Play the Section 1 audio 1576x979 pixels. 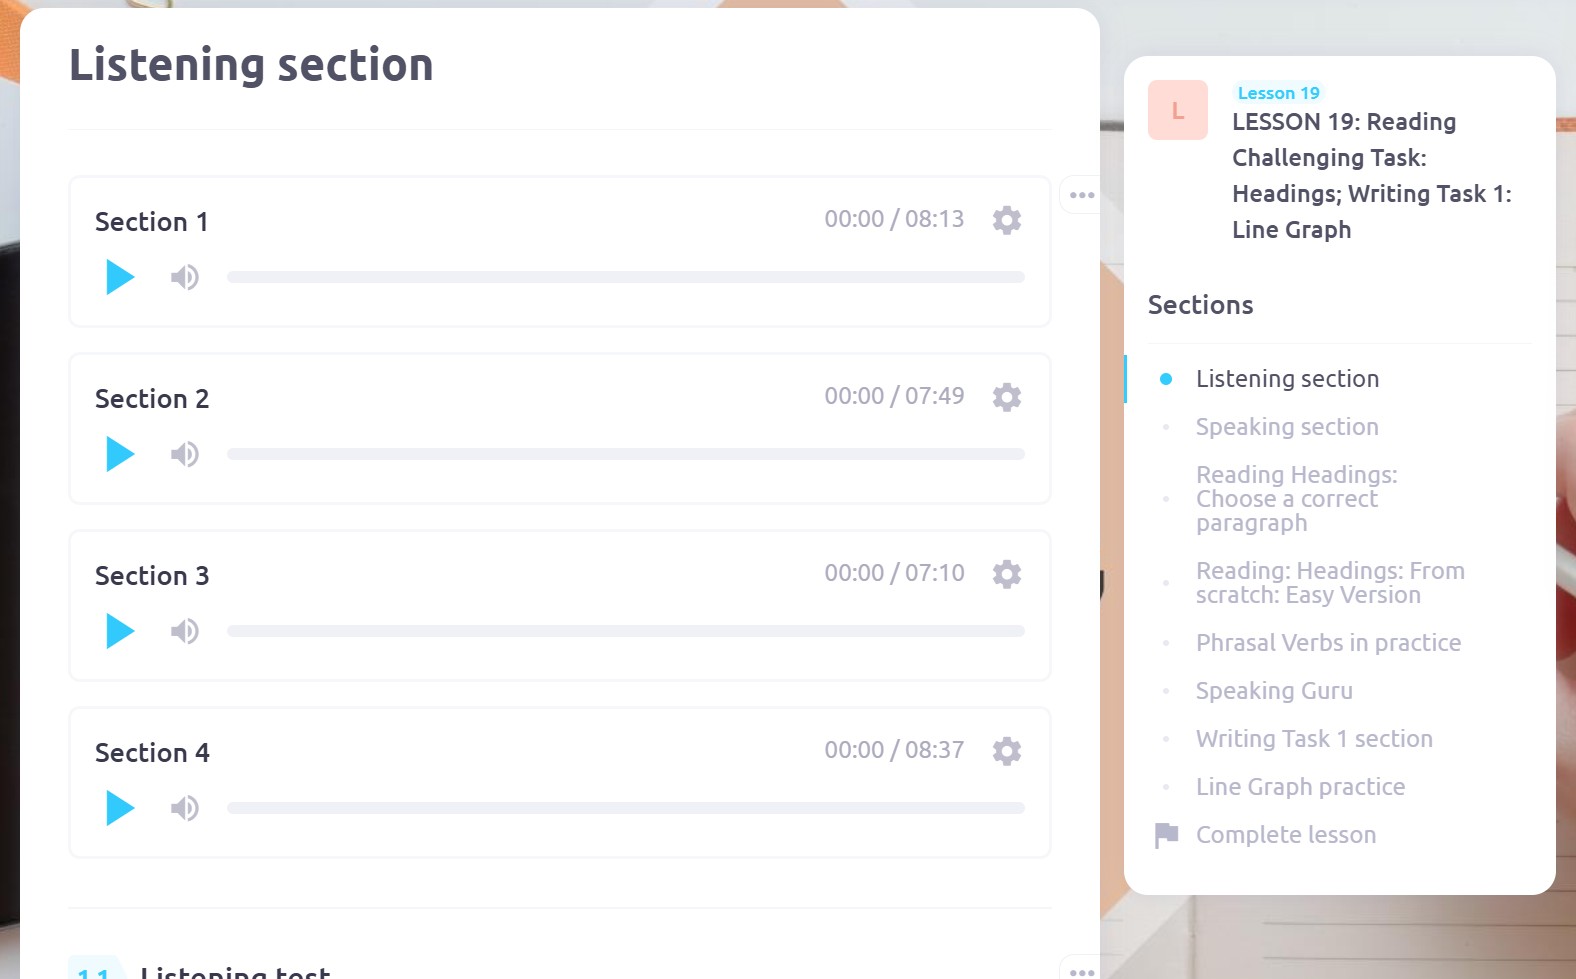(120, 277)
